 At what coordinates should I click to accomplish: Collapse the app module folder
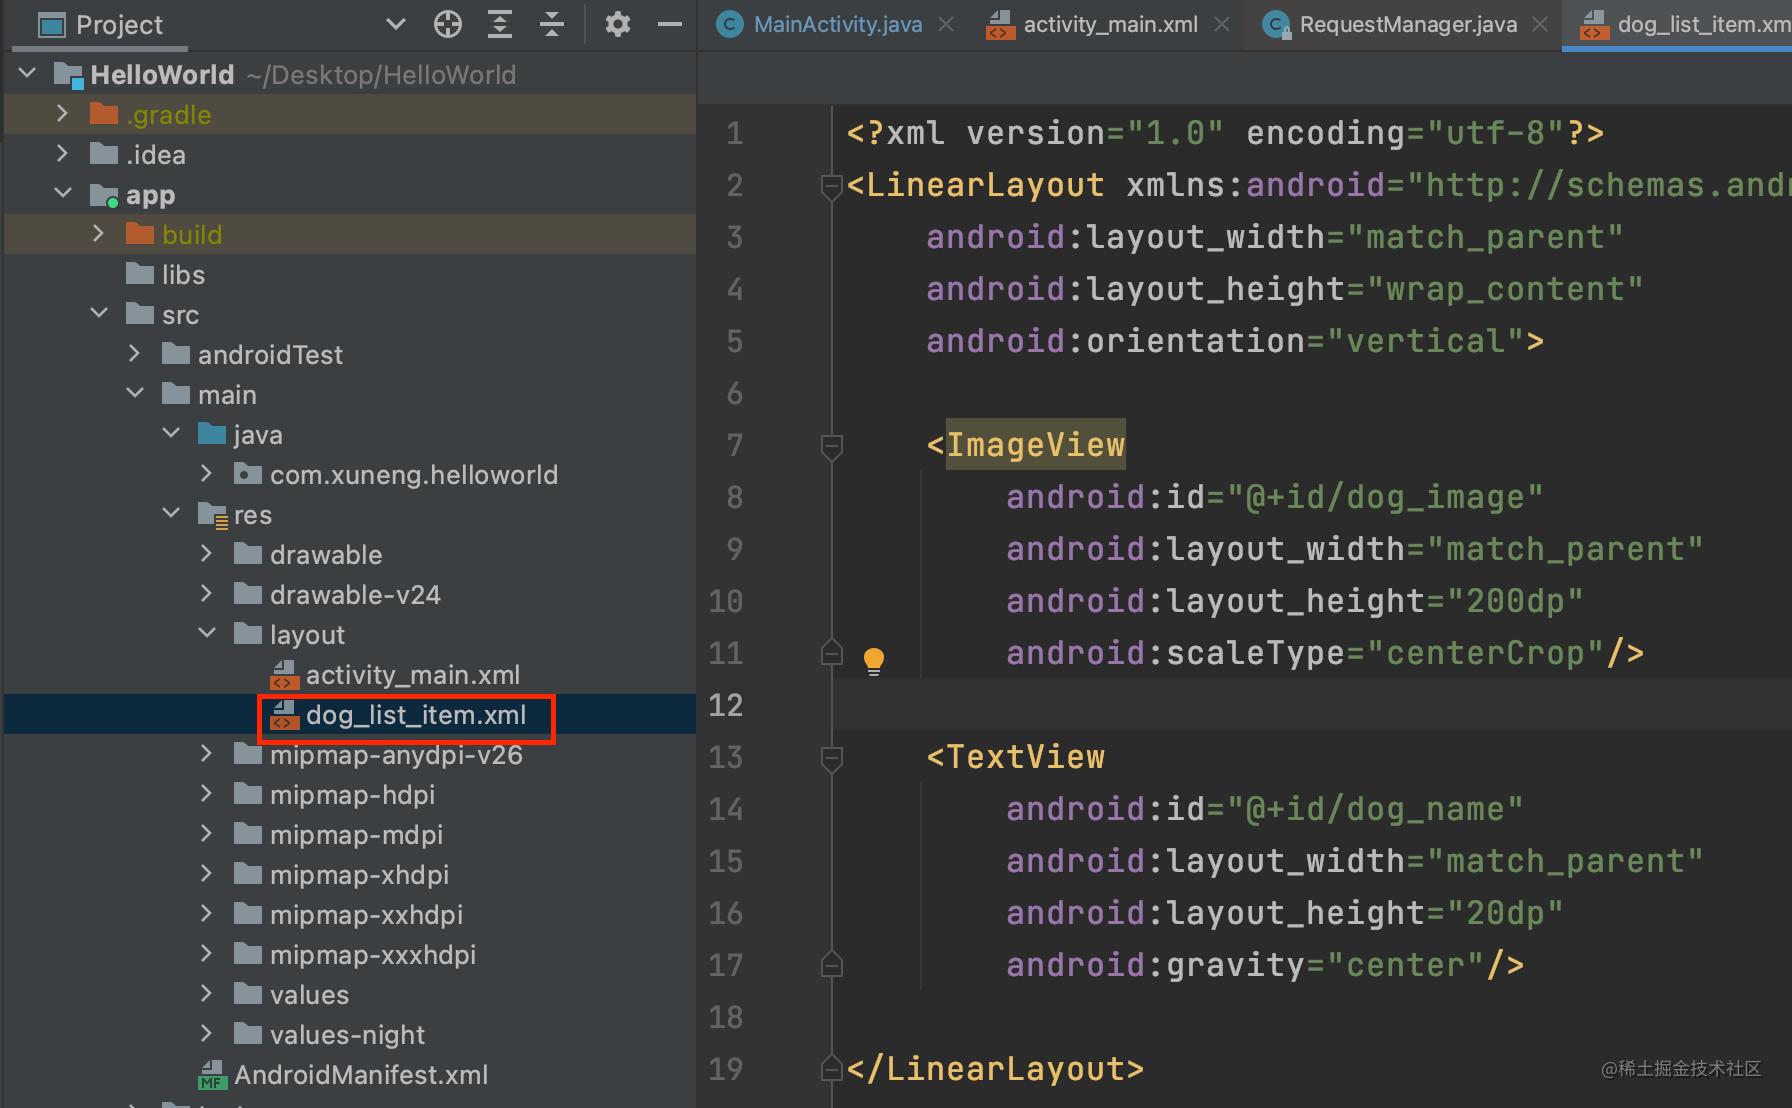pyautogui.click(x=63, y=194)
